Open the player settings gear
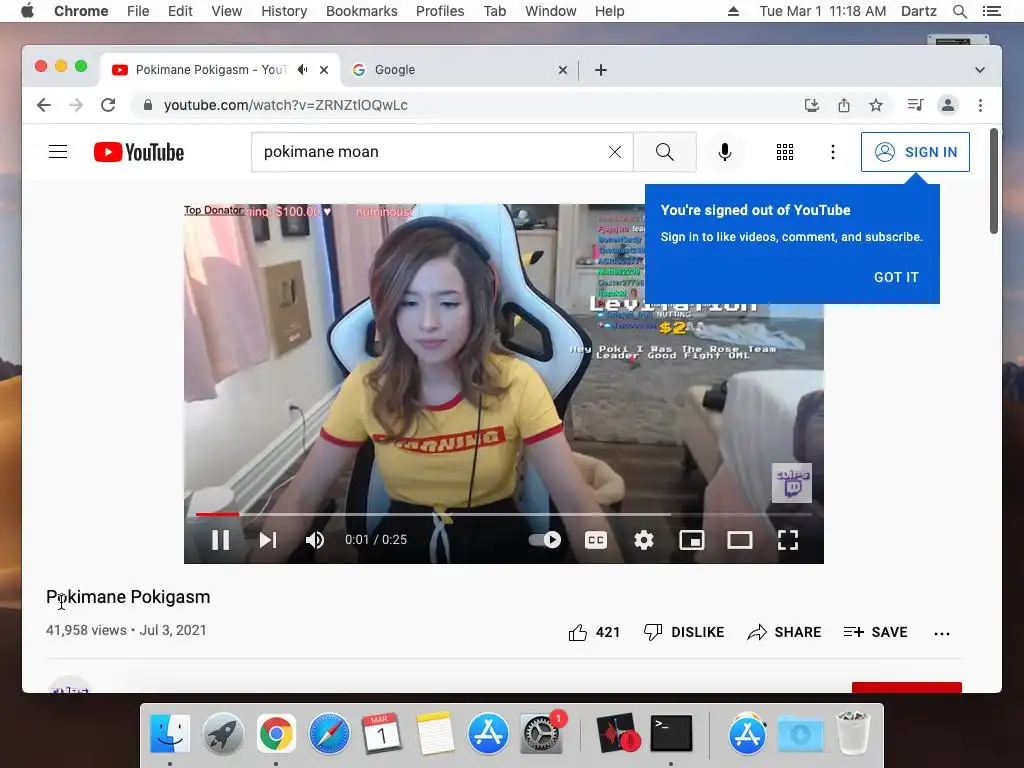 [x=644, y=540]
